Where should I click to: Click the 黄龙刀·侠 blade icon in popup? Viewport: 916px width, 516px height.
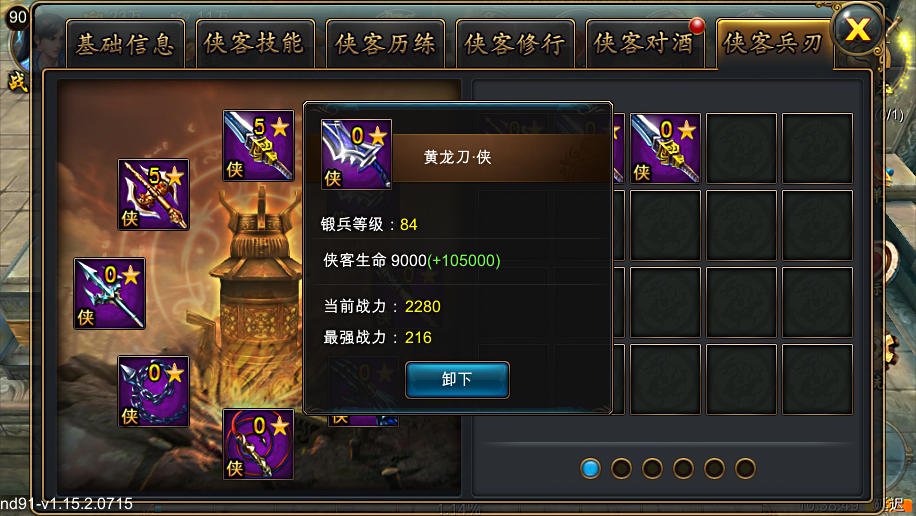click(356, 154)
